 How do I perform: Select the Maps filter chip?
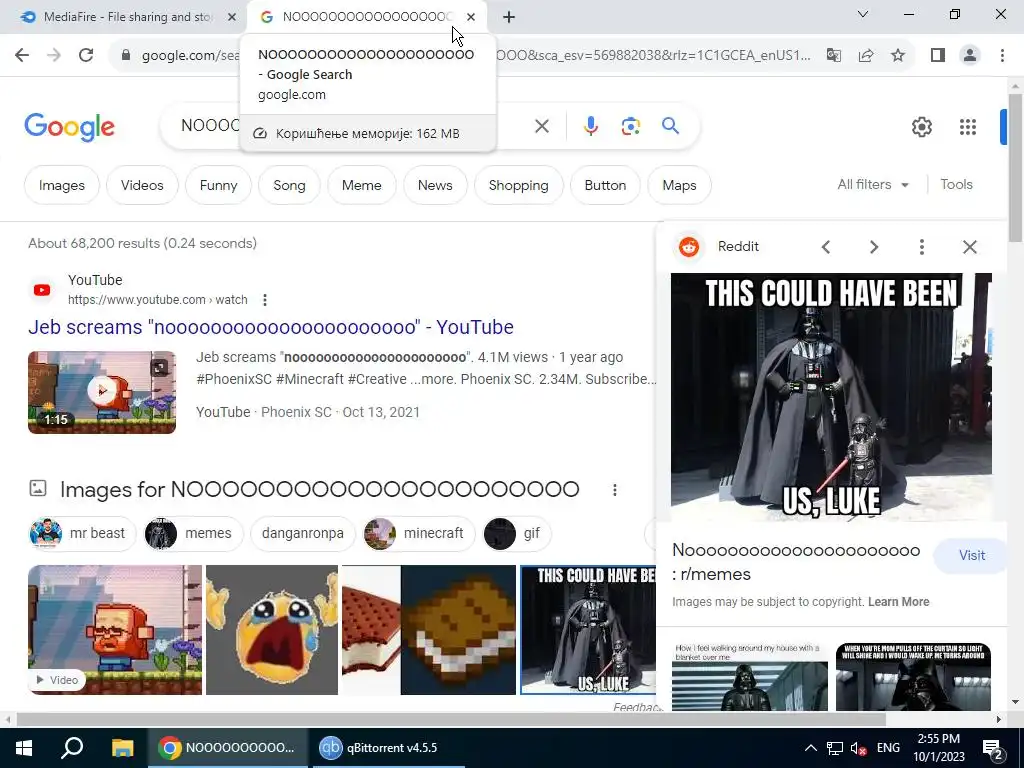679,185
